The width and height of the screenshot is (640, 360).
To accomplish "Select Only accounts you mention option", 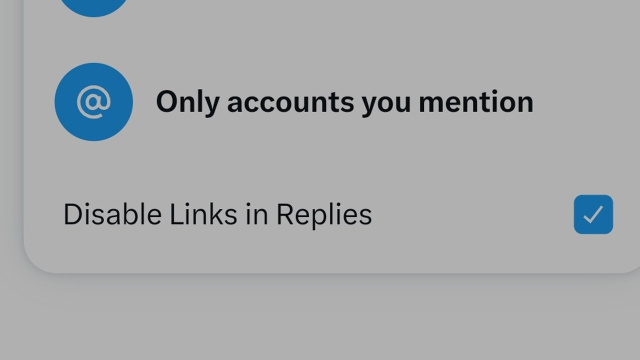I will pyautogui.click(x=332, y=102).
